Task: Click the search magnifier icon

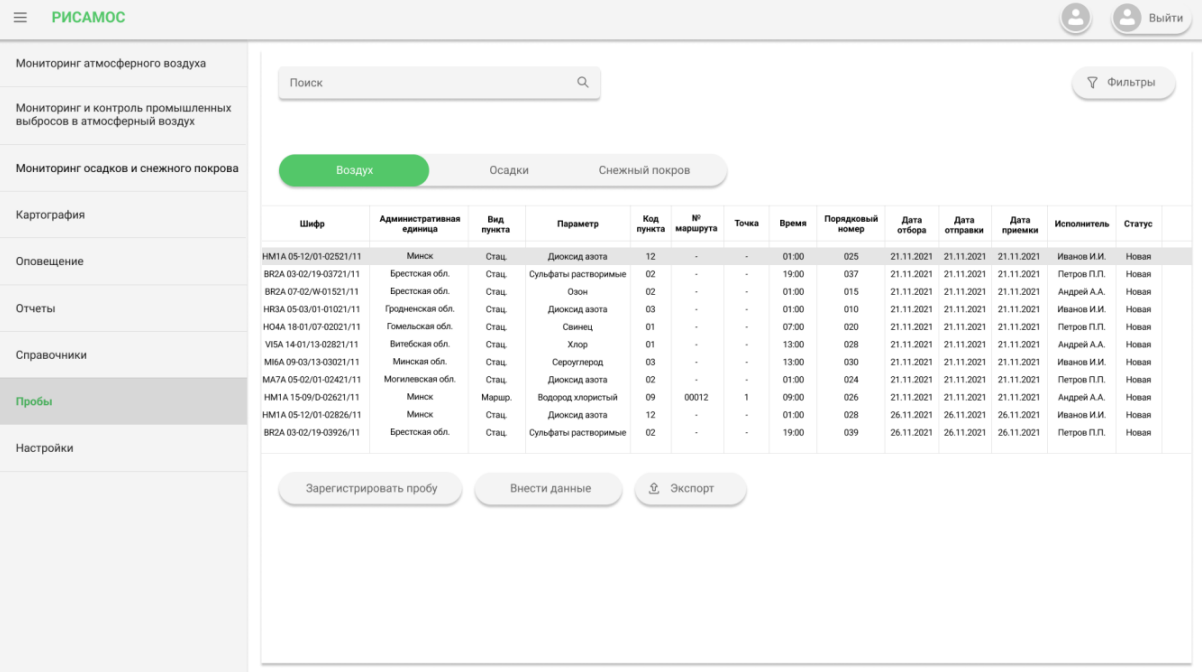Action: [x=583, y=83]
